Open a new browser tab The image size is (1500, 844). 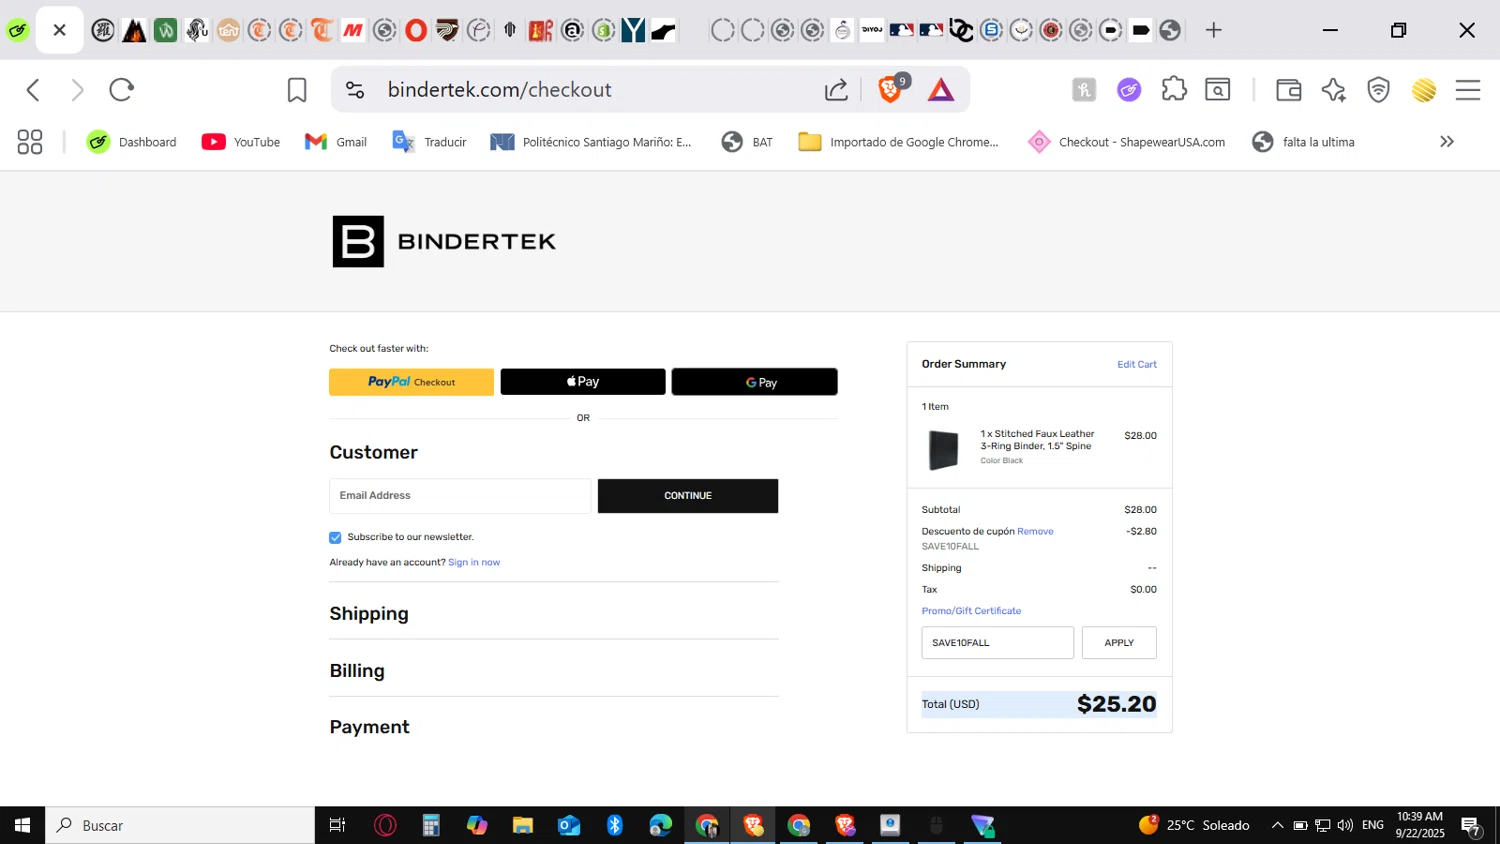click(x=1213, y=30)
